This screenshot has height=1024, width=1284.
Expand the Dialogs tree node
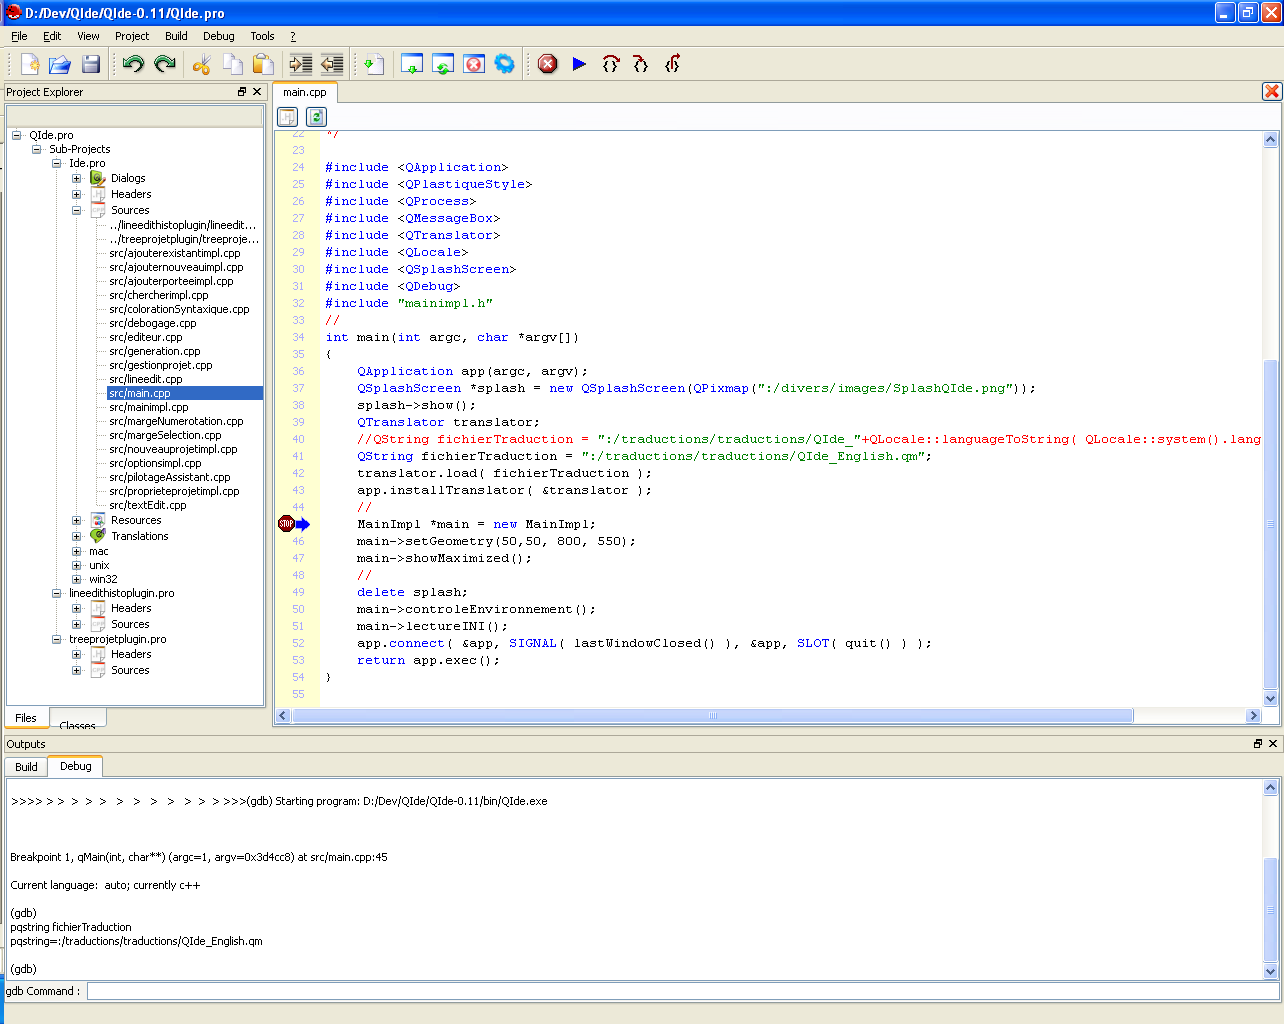(x=77, y=179)
